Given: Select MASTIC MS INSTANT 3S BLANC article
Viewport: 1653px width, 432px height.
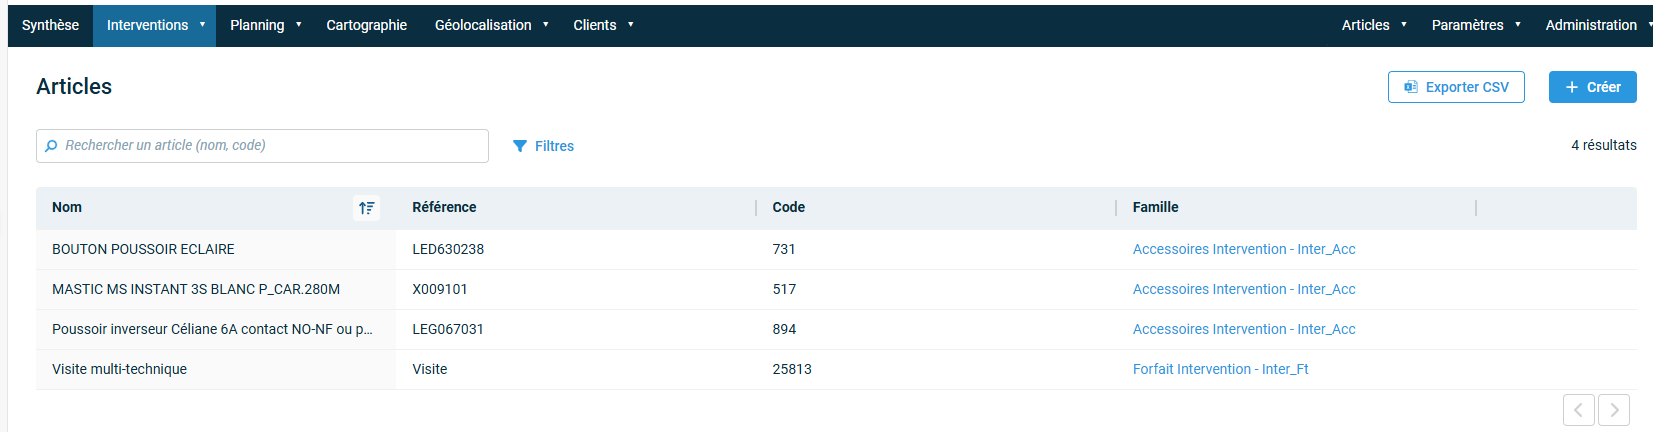Looking at the screenshot, I should pyautogui.click(x=196, y=289).
